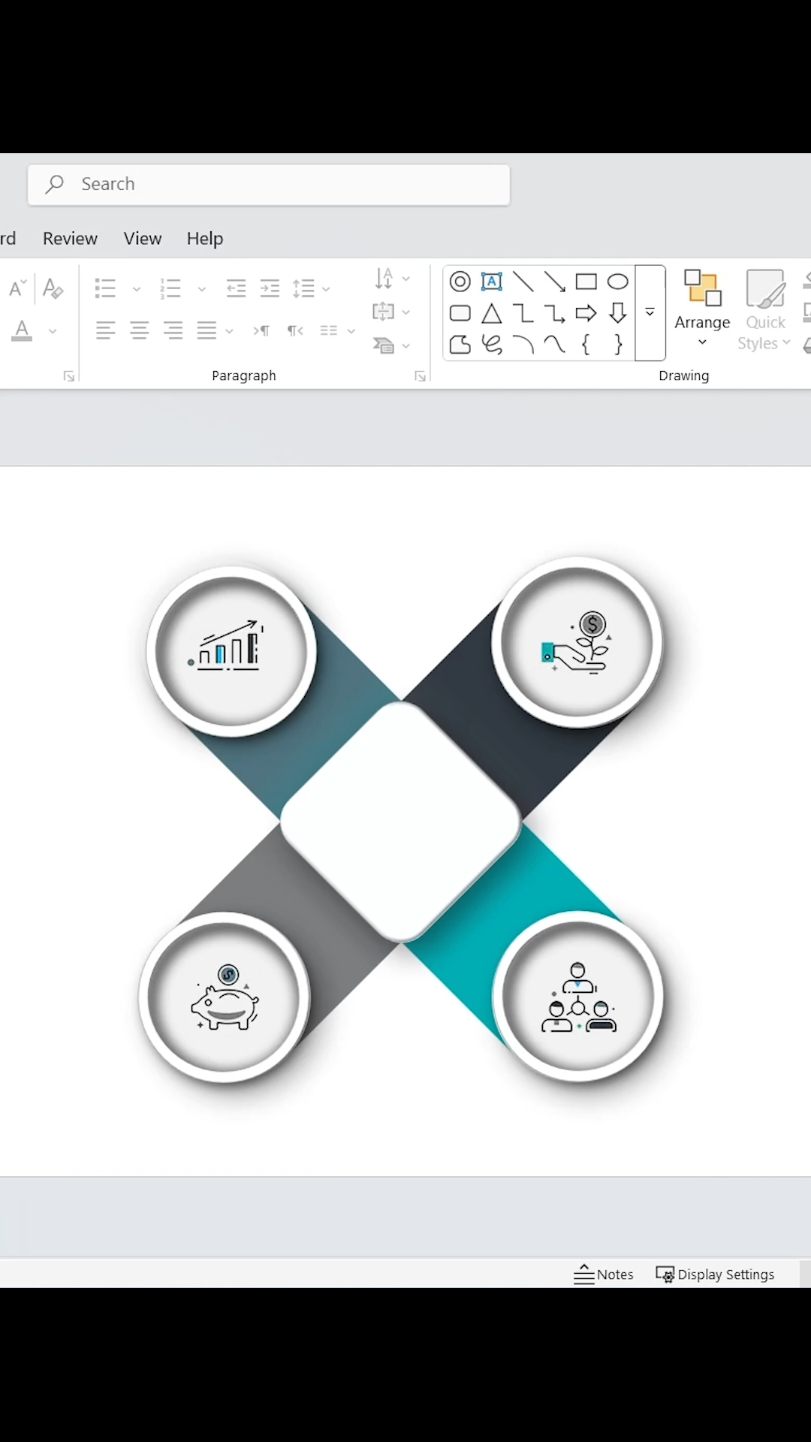Open Display Settings
The height and width of the screenshot is (1442, 811).
pos(716,1274)
